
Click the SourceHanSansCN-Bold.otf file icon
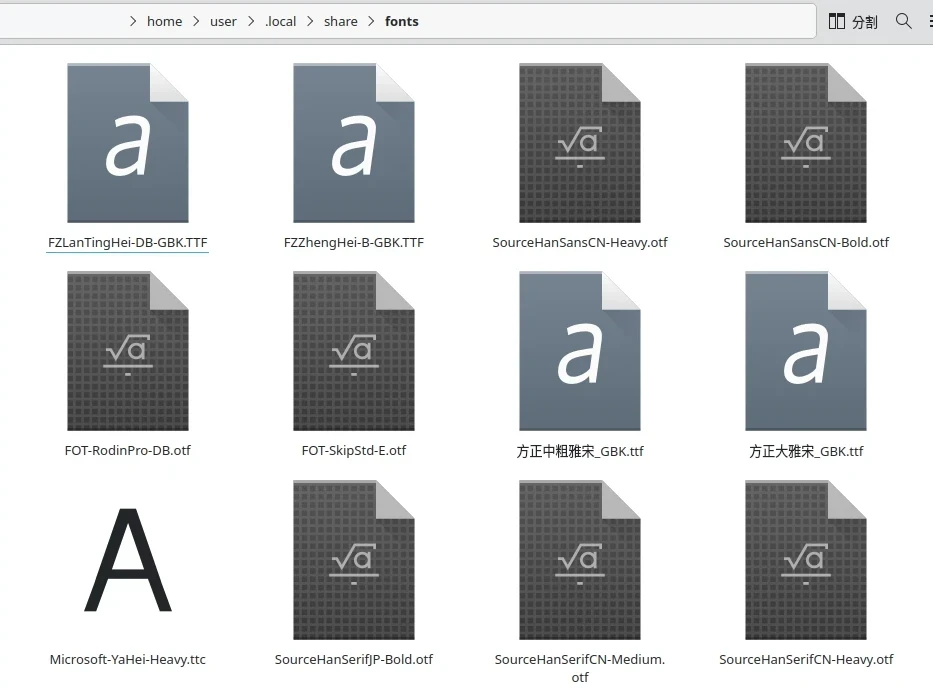coord(805,143)
